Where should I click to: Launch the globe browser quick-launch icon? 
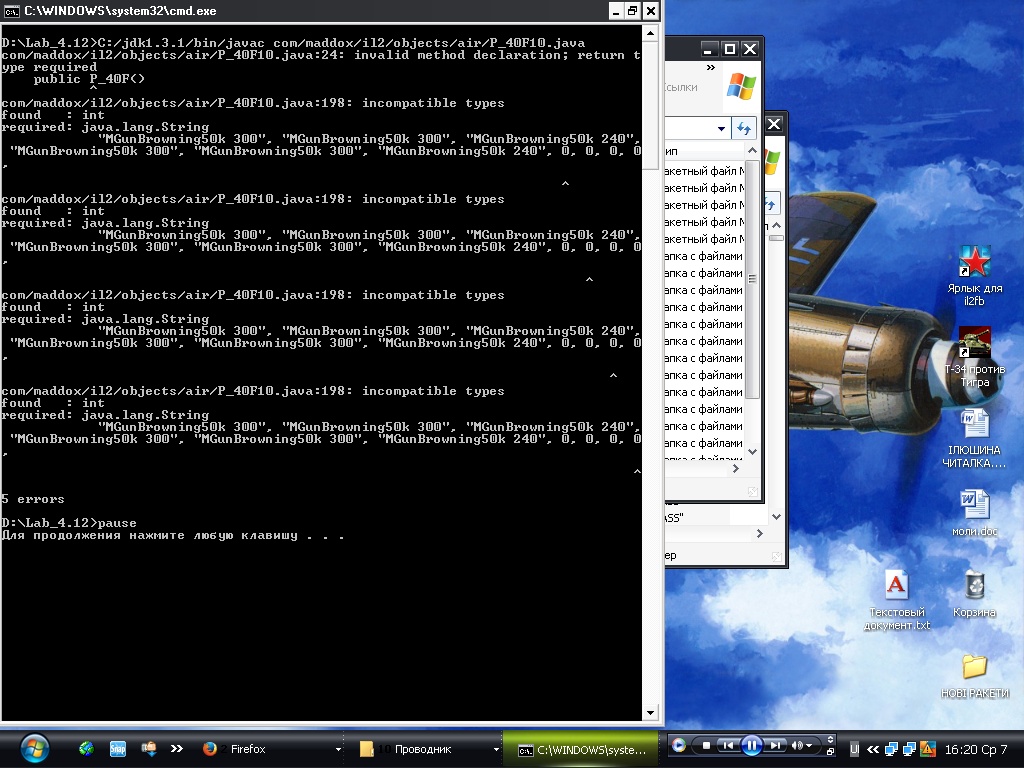(86, 748)
